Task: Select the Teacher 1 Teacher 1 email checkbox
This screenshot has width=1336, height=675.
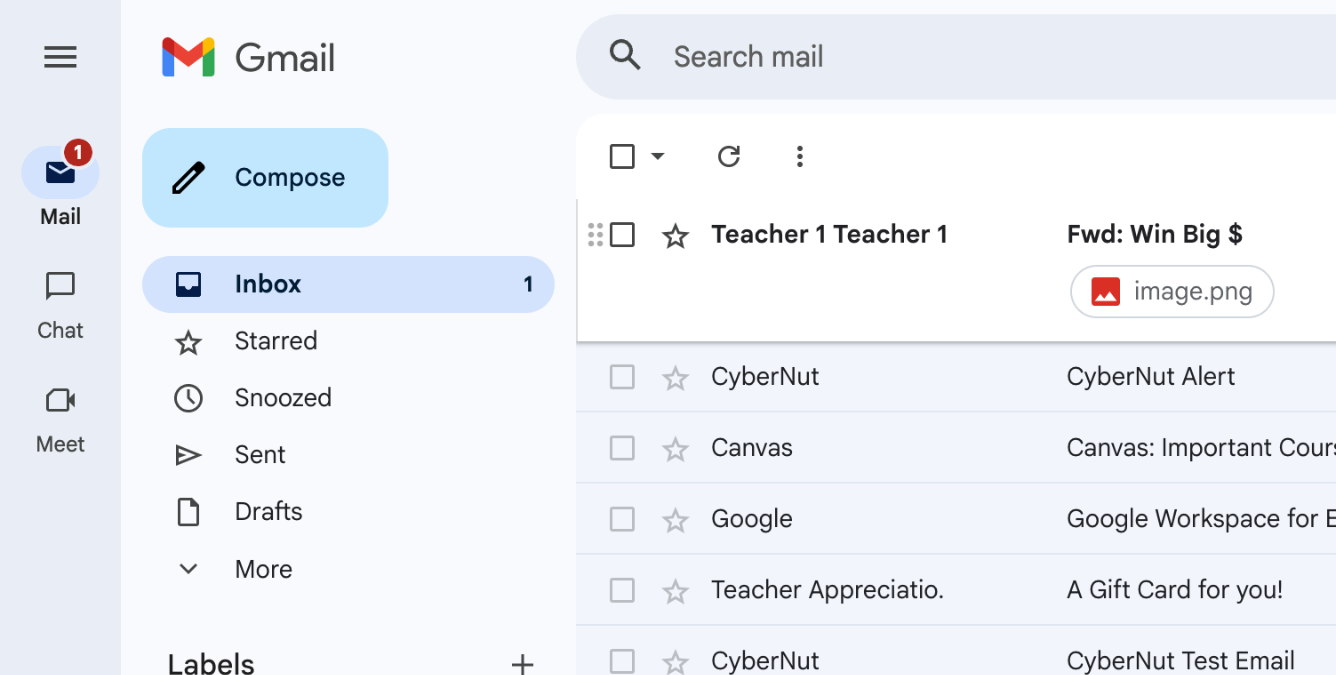Action: (x=622, y=235)
